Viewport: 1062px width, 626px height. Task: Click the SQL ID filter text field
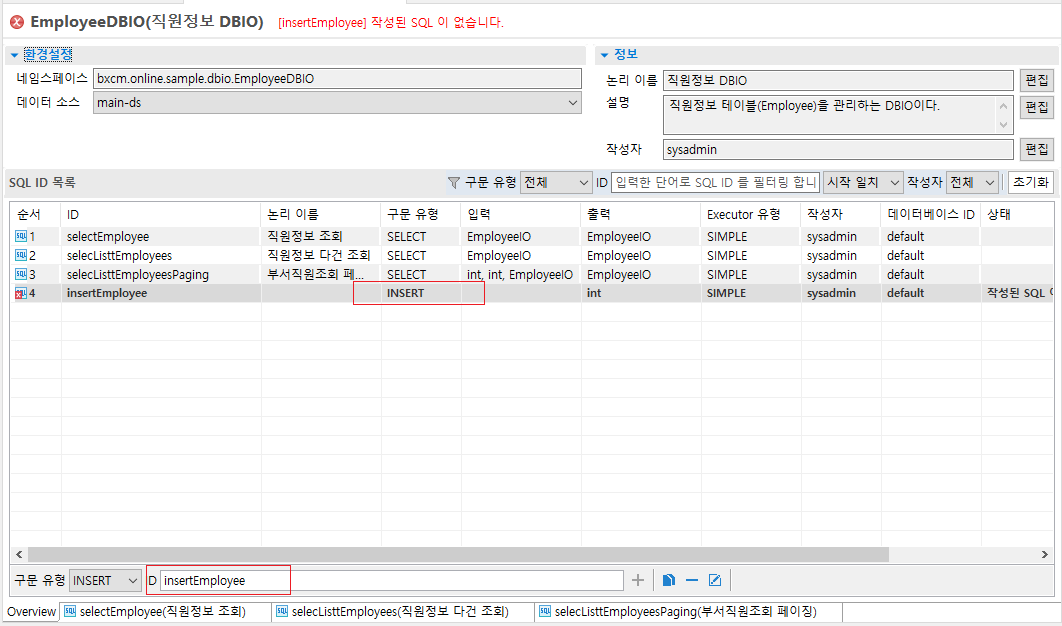pyautogui.click(x=715, y=182)
